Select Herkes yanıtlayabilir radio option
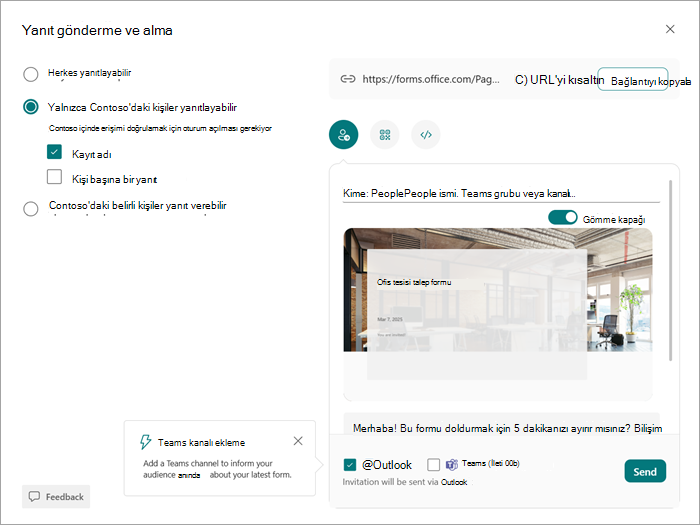Viewport: 700px width, 525px height. [x=31, y=74]
